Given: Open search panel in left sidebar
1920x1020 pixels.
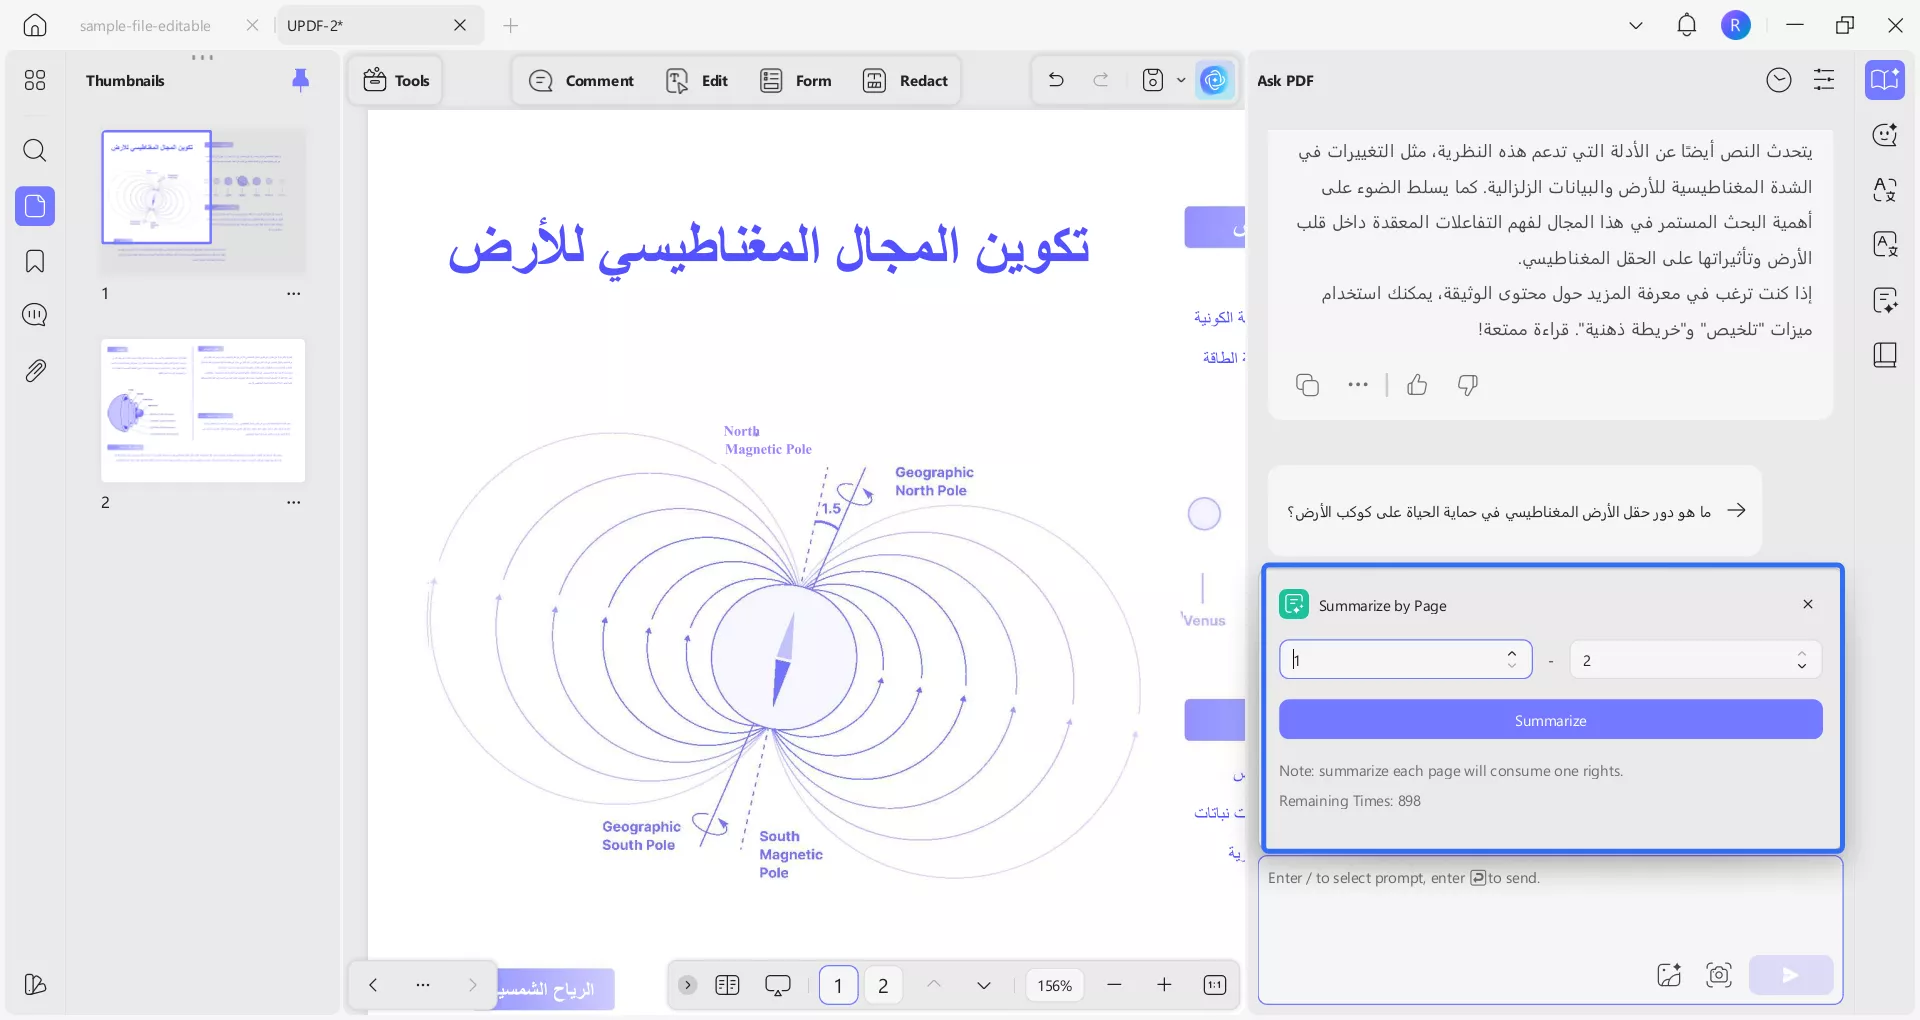Looking at the screenshot, I should point(35,150).
